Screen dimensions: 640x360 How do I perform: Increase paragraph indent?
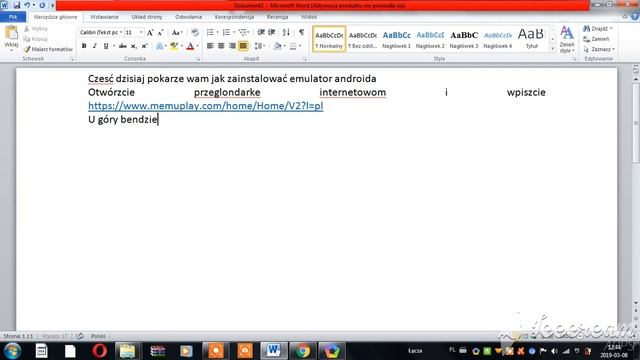271,32
